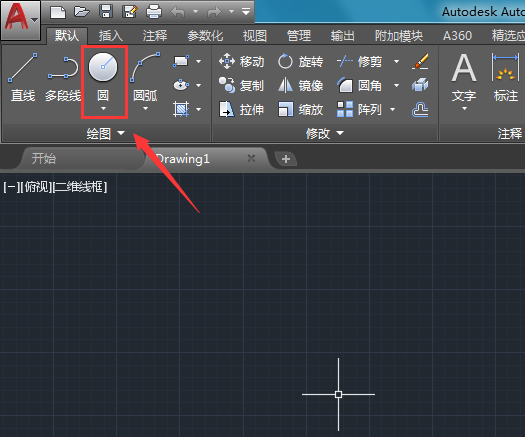Open the A360 ribbon tab
This screenshot has height=437, width=525.
pyautogui.click(x=457, y=35)
